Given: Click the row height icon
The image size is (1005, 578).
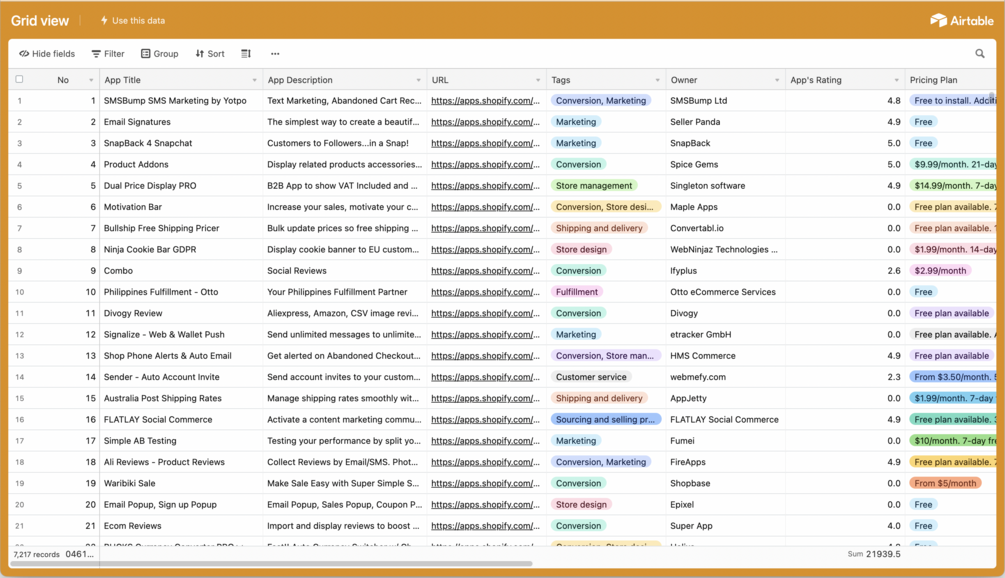Looking at the screenshot, I should [x=246, y=54].
